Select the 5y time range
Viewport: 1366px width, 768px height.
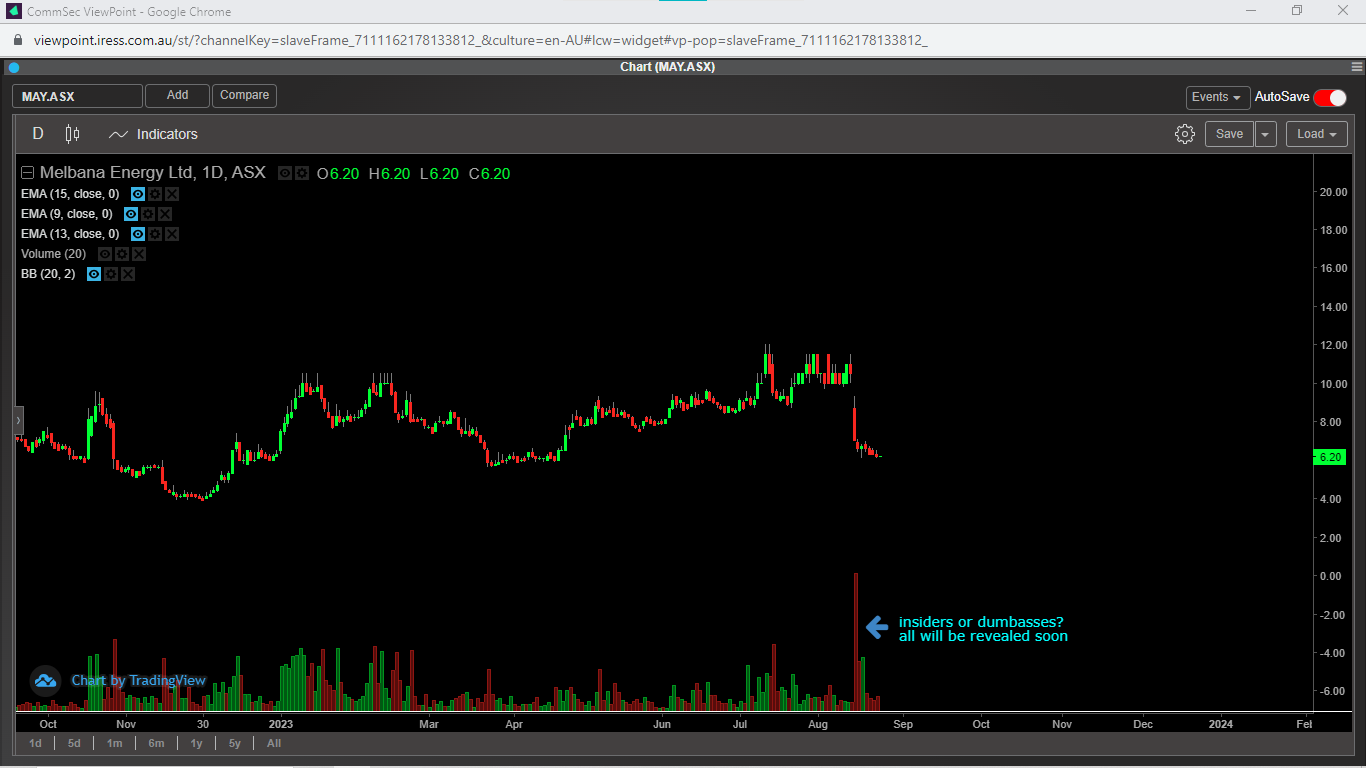(234, 743)
